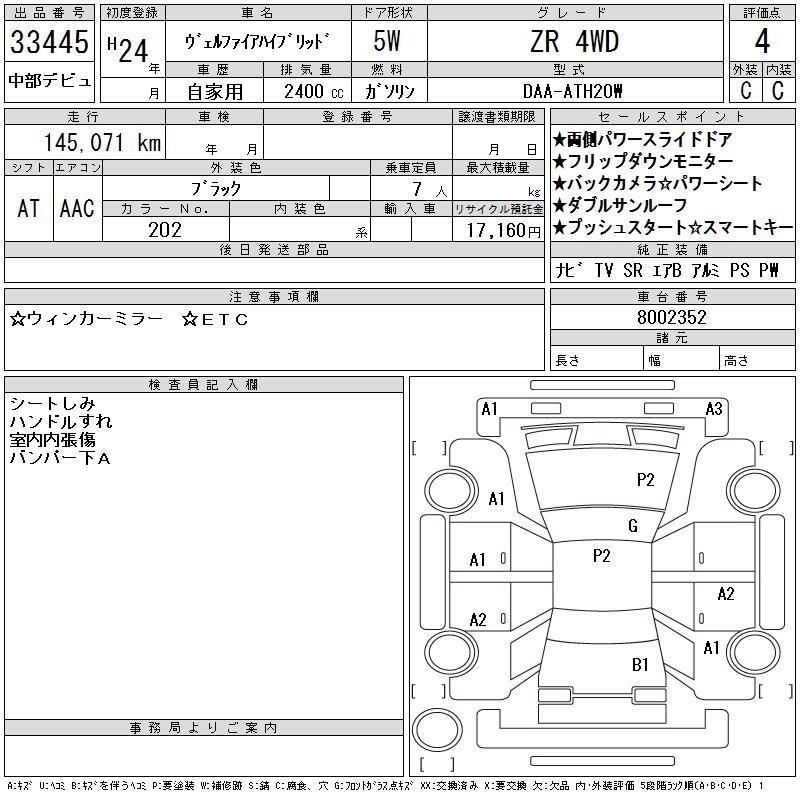Select the sales point バックカメラ☆パワーシート
800x800 pixels.
click(x=657, y=183)
